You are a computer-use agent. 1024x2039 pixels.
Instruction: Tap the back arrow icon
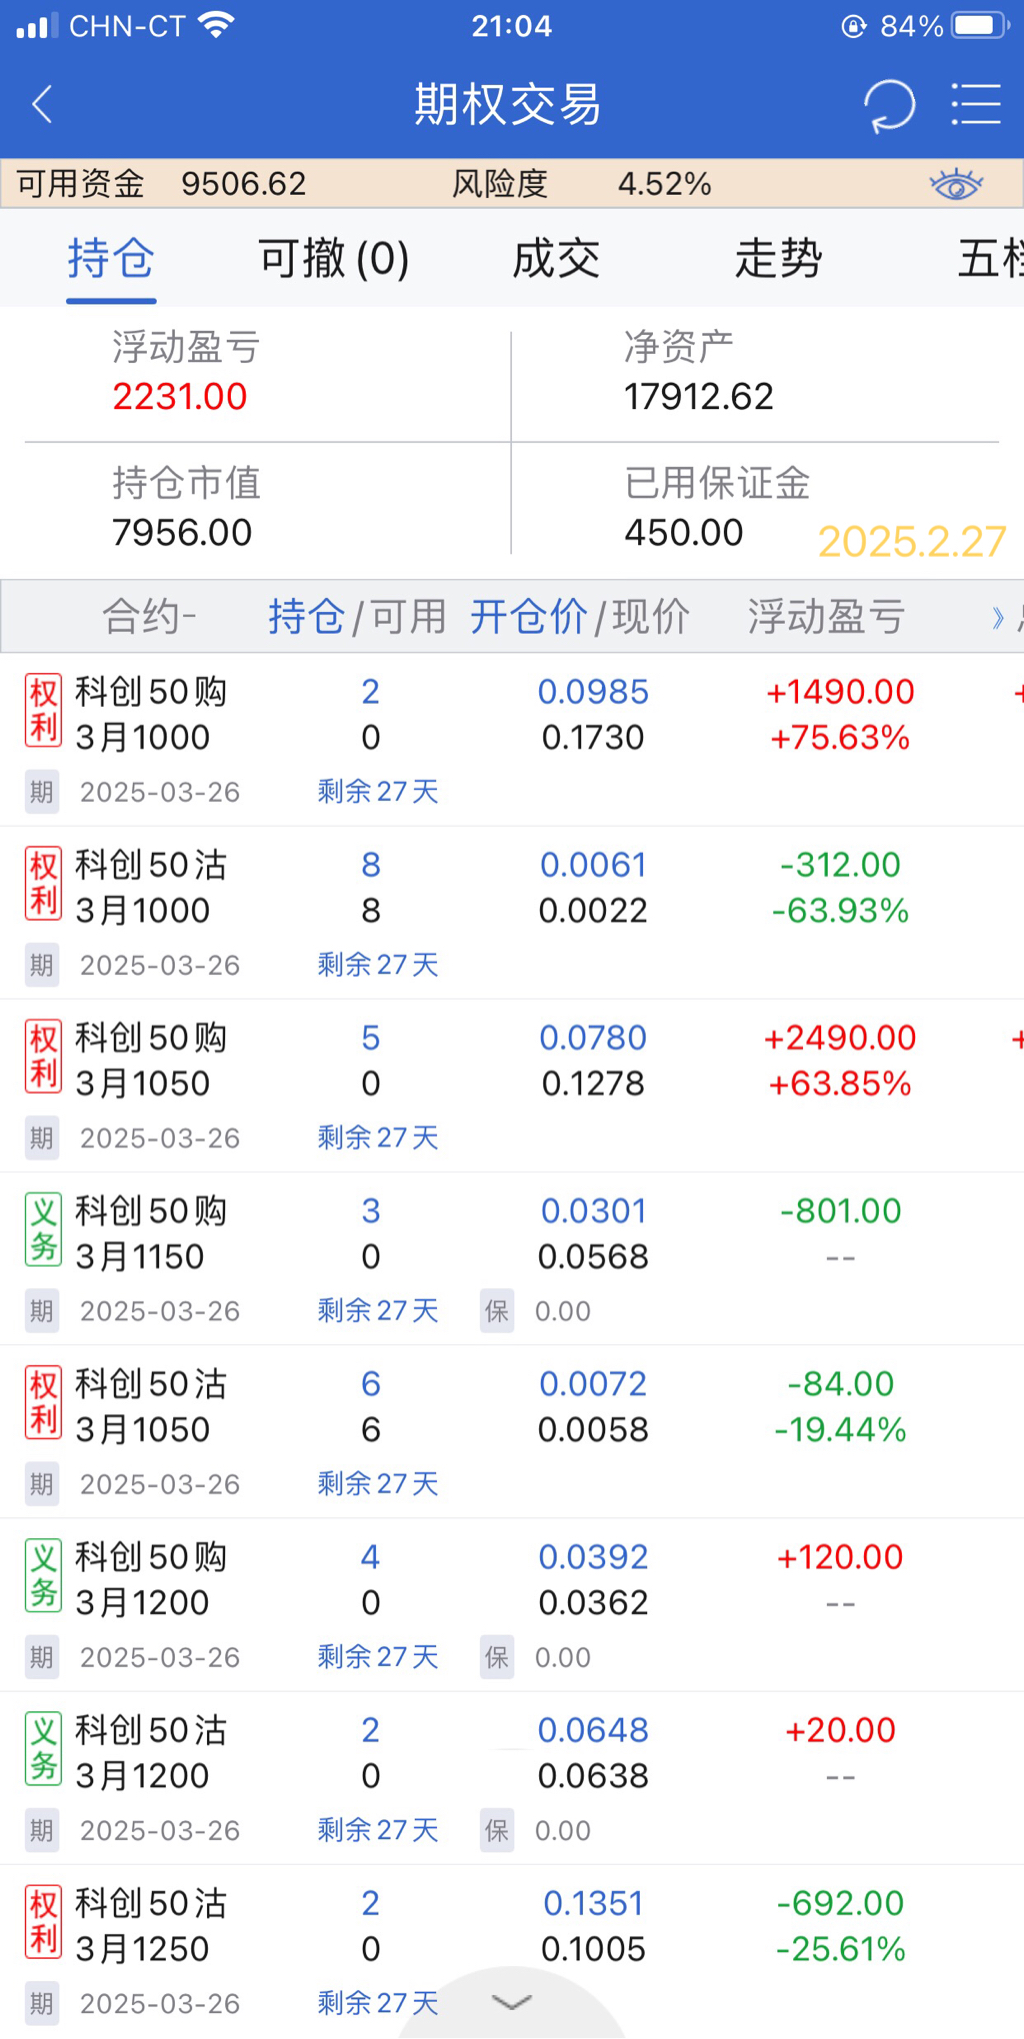click(42, 104)
